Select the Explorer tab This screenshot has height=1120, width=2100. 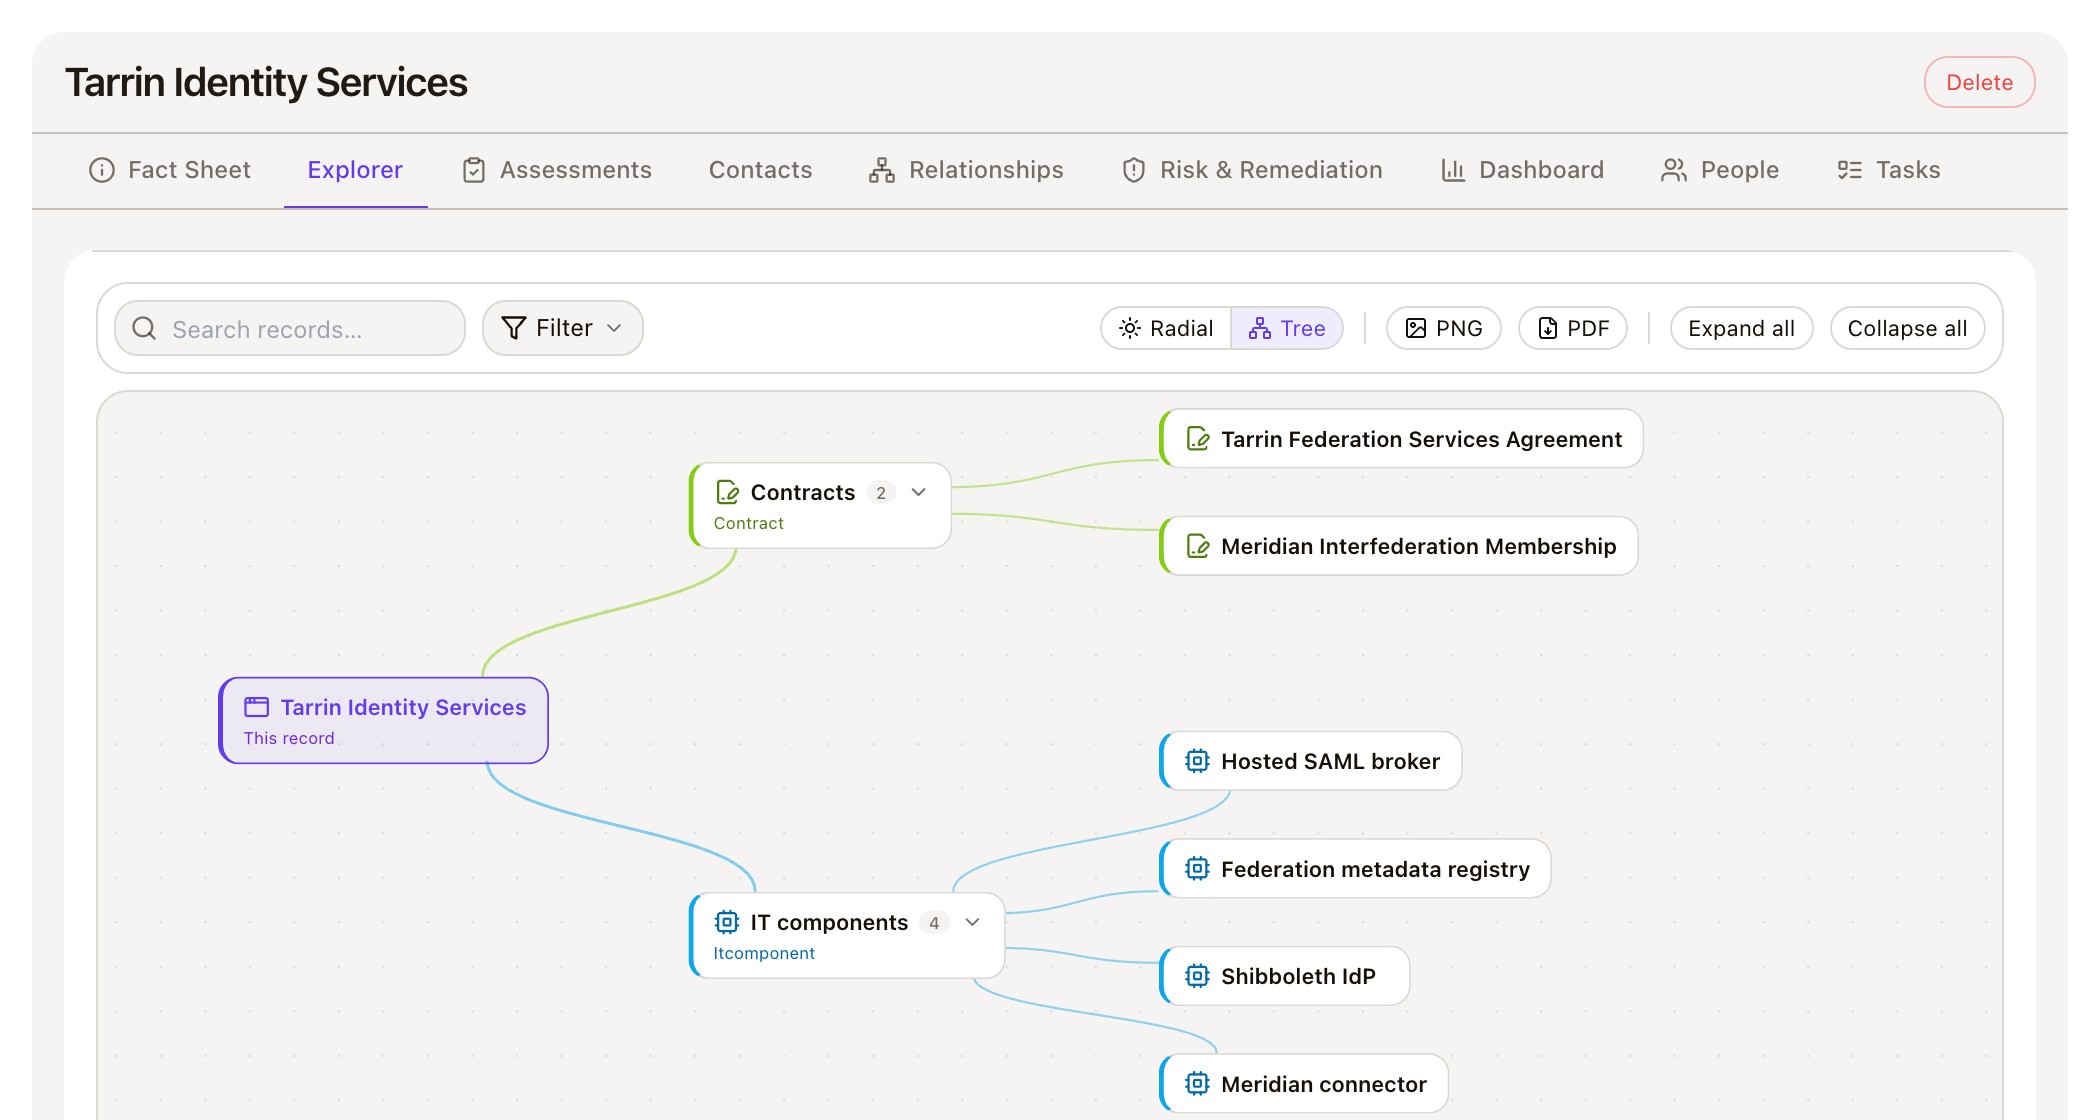point(355,170)
